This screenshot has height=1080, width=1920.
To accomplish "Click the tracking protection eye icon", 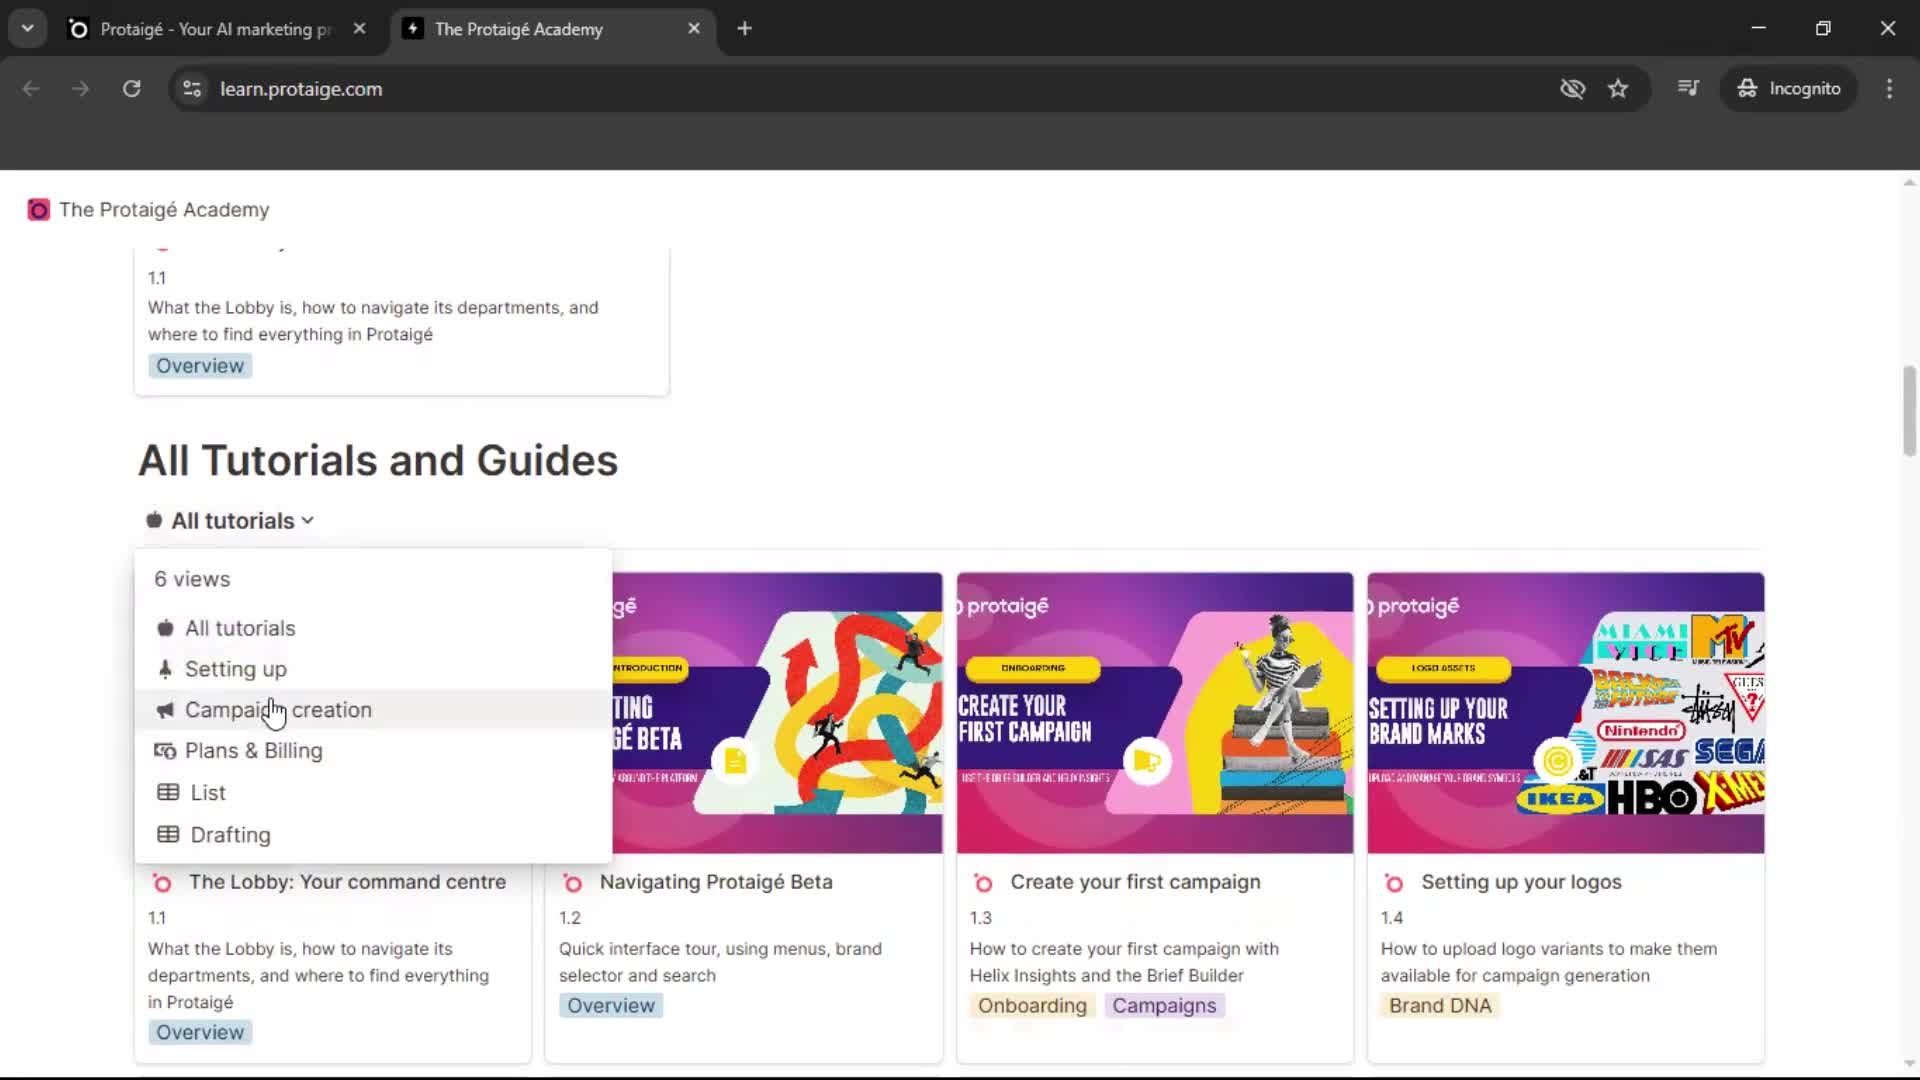I will [x=1572, y=88].
